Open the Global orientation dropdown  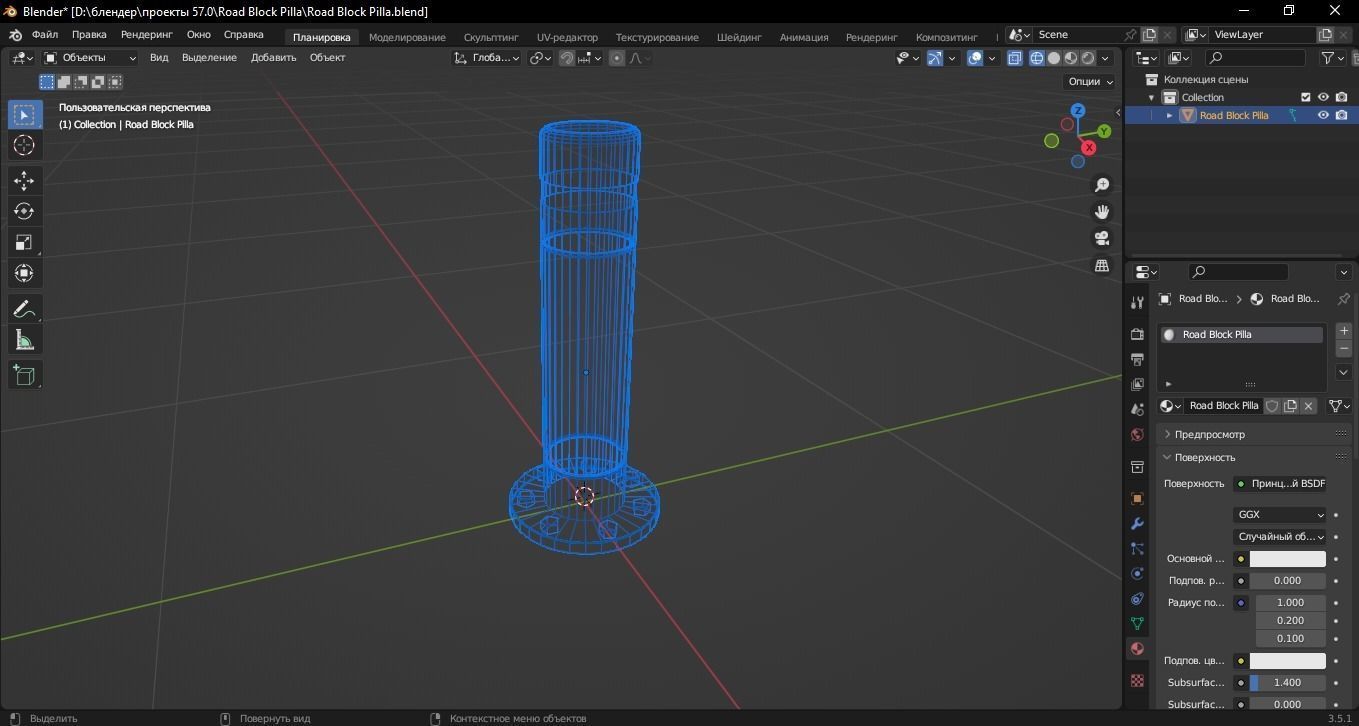[487, 58]
